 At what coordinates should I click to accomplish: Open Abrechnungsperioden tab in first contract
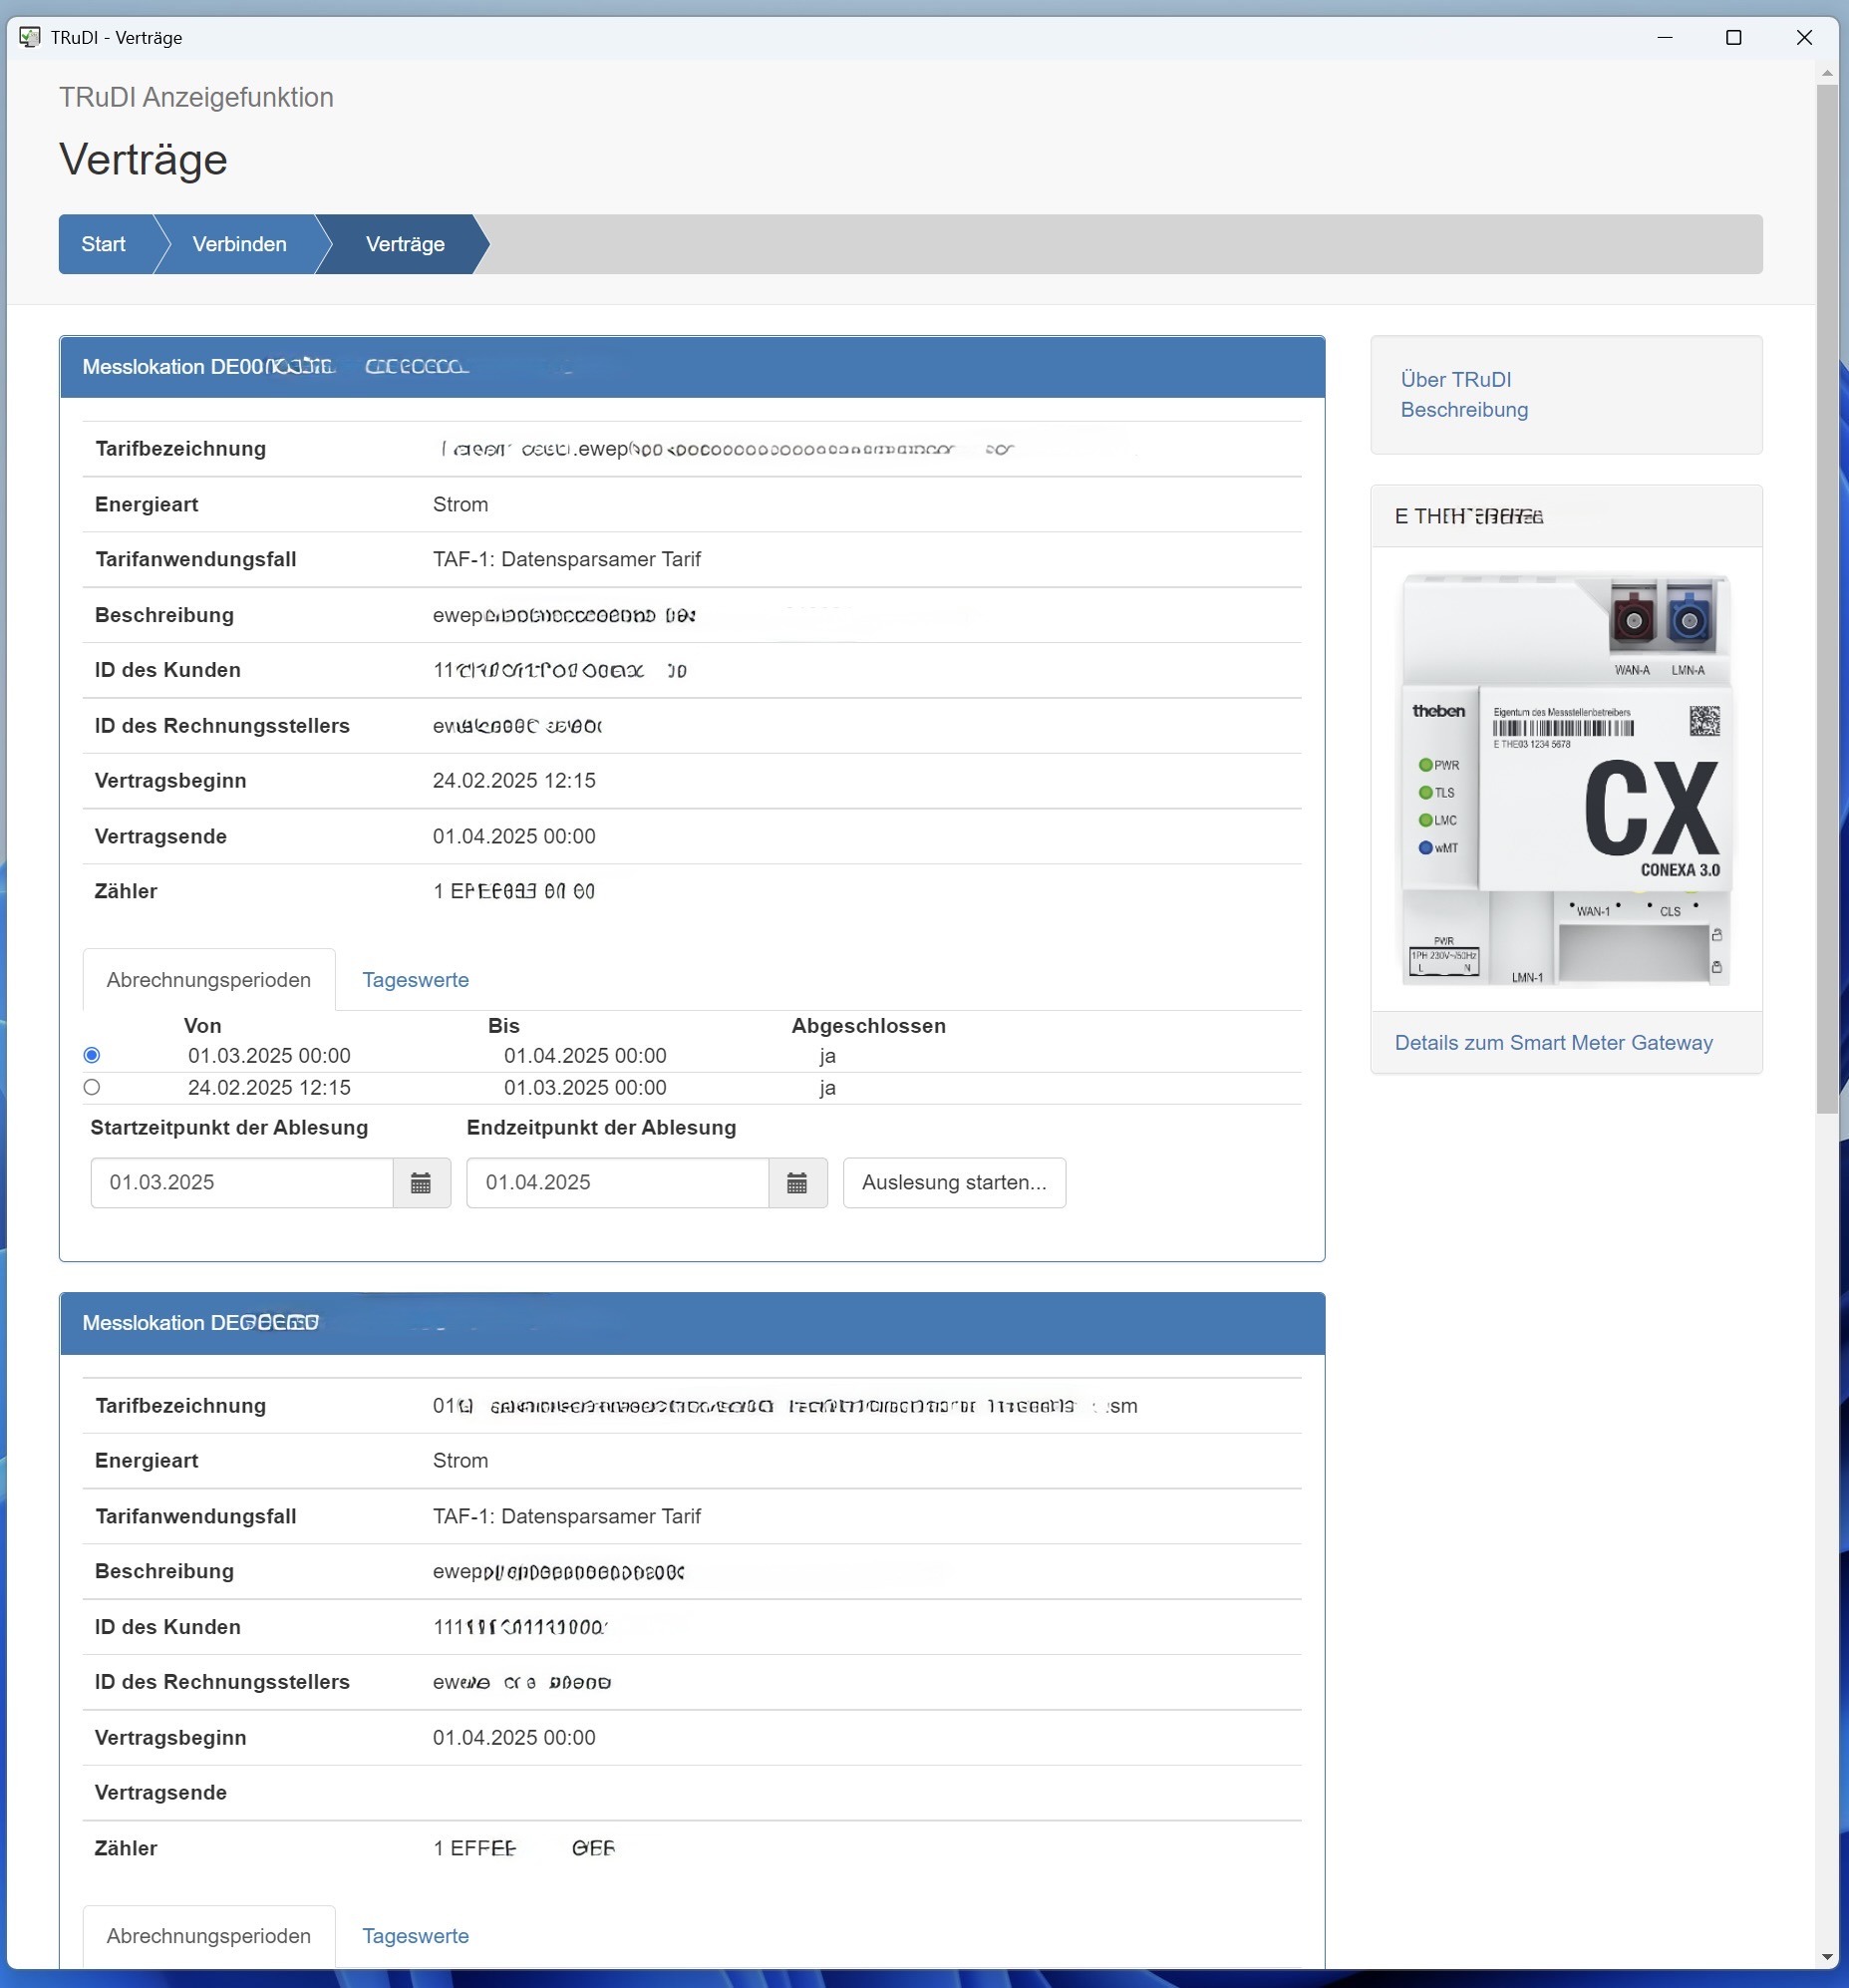click(208, 980)
